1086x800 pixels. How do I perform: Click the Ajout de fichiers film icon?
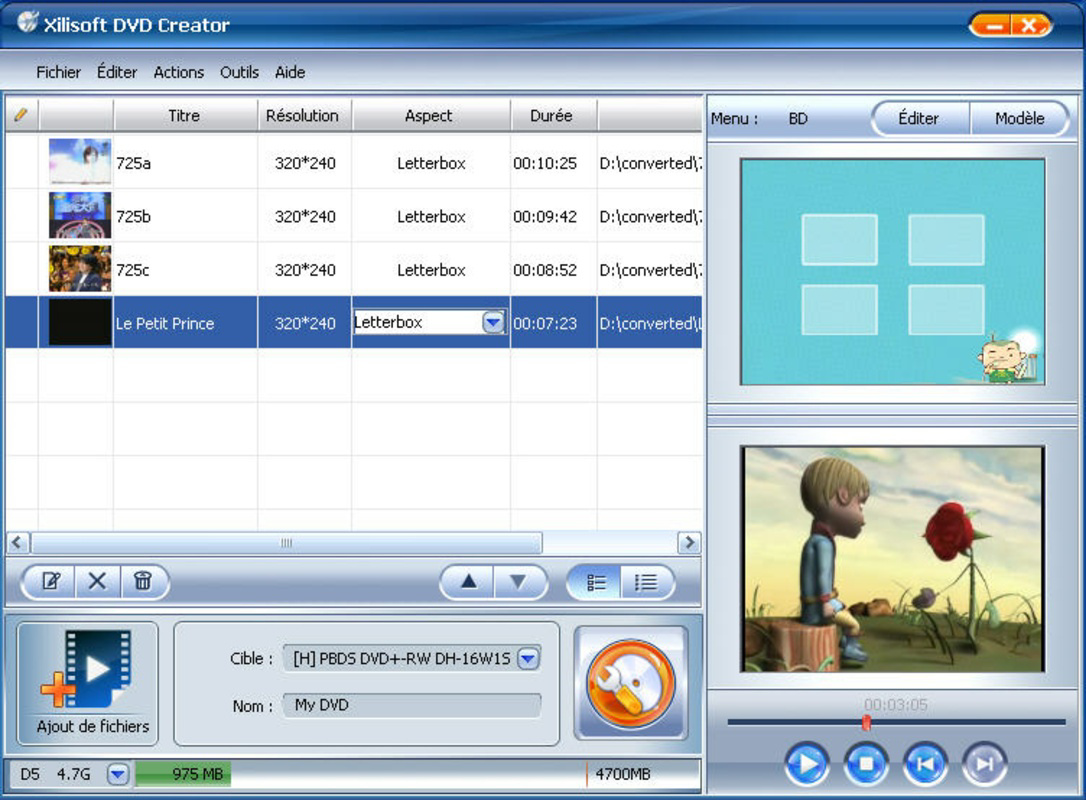pyautogui.click(x=87, y=668)
